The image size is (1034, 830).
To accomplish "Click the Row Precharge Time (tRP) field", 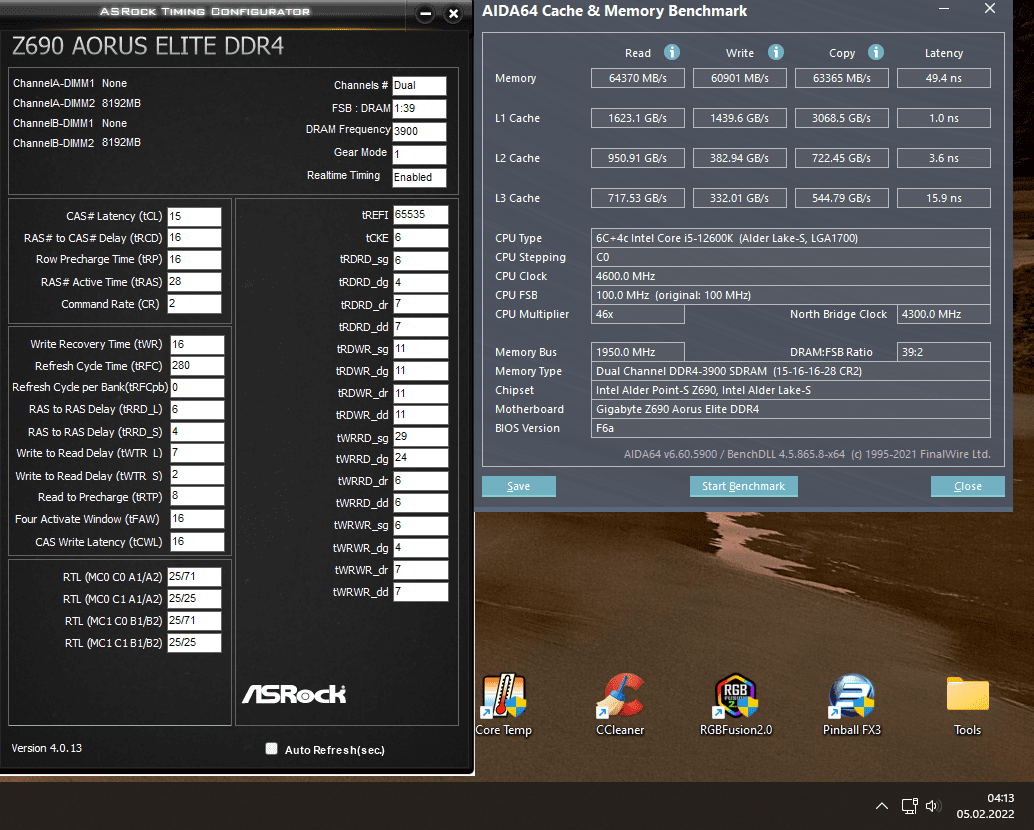I will [195, 260].
